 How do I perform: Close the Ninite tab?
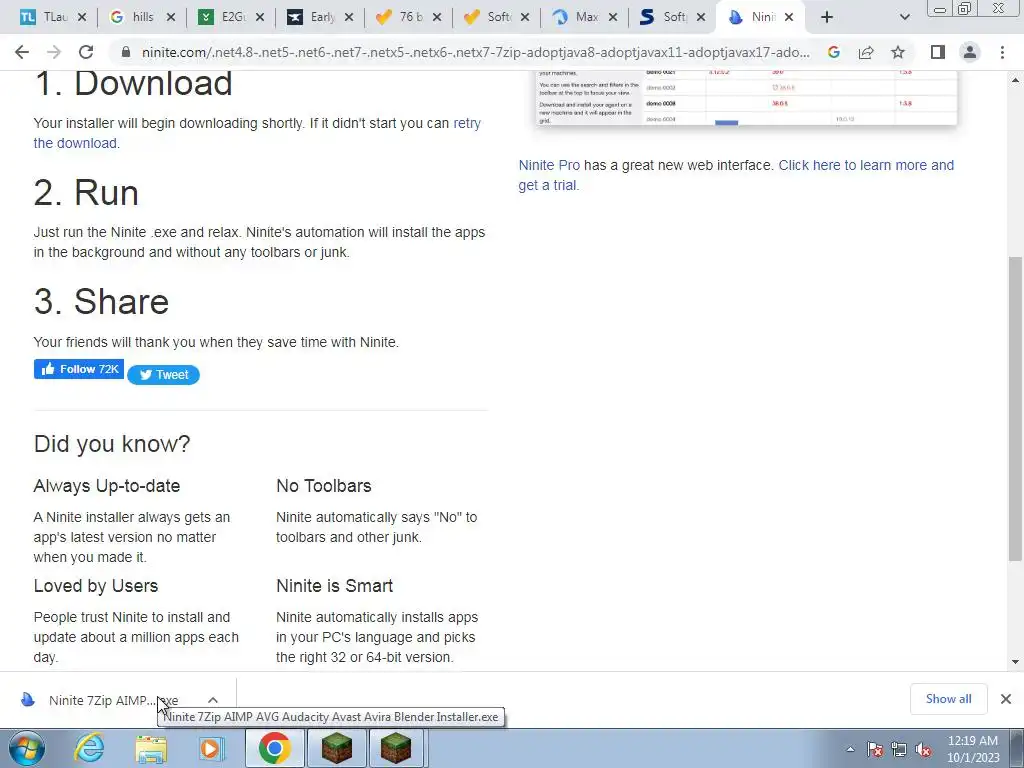click(x=789, y=18)
